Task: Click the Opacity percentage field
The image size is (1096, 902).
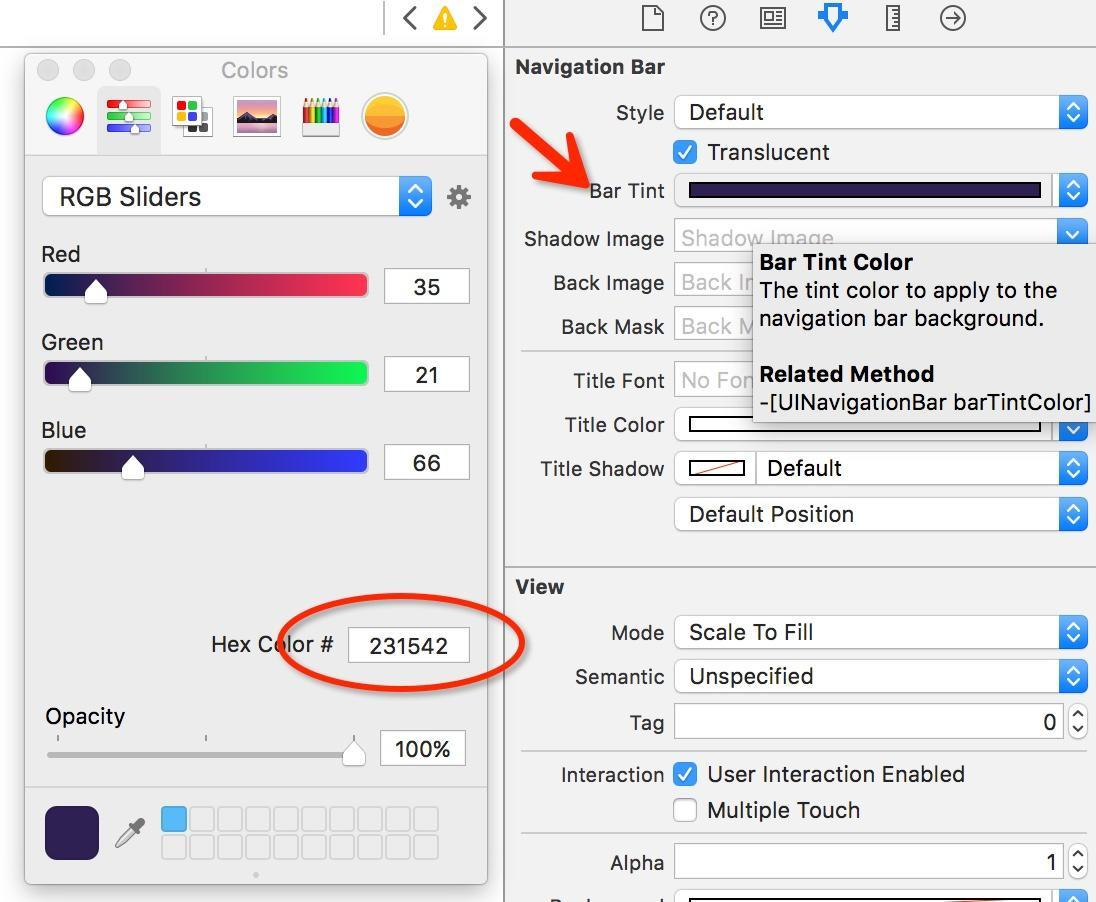Action: (x=423, y=749)
